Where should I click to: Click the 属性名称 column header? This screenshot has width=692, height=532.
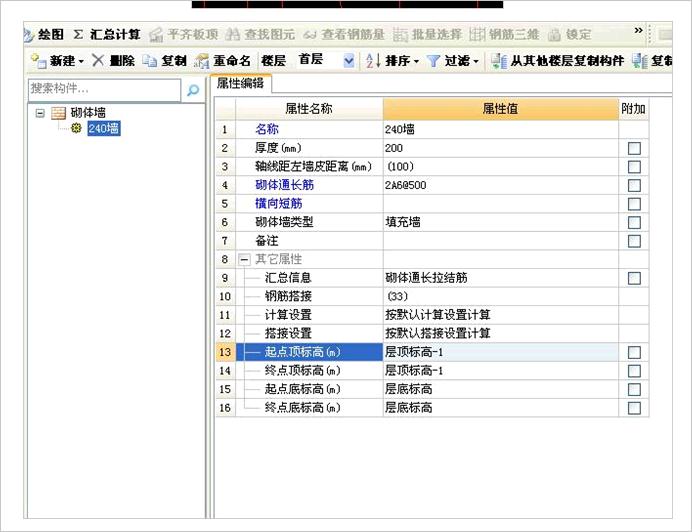tap(309, 109)
